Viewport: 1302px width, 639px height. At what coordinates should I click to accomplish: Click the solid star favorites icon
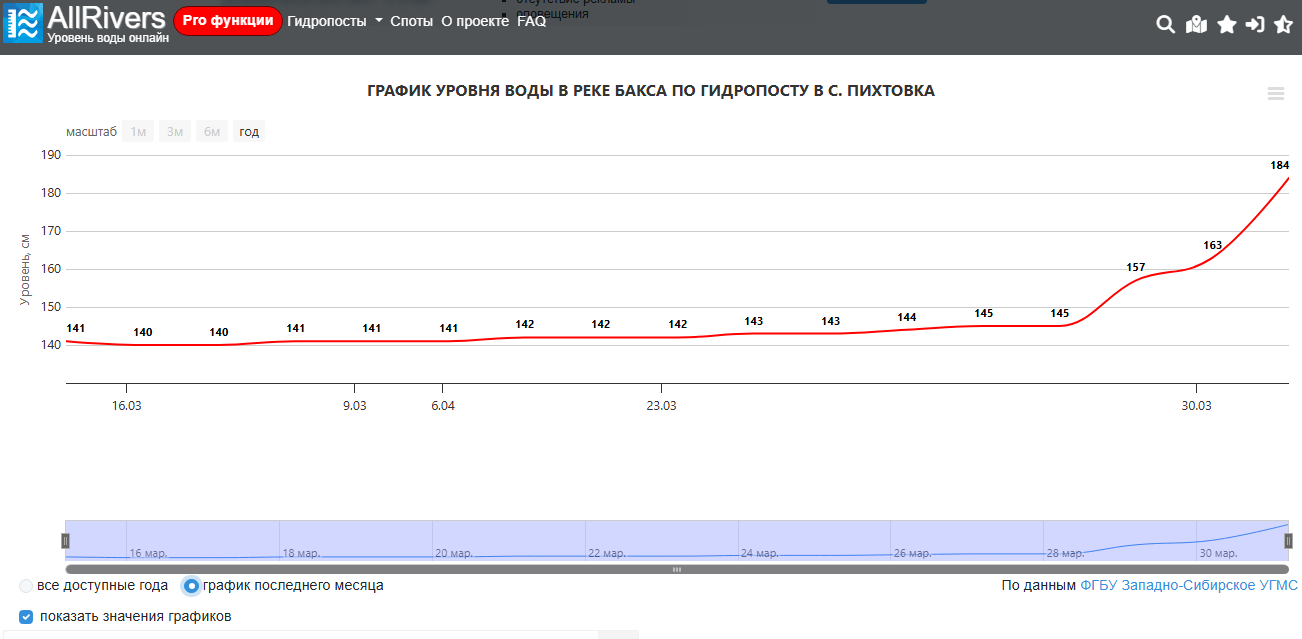1226,25
